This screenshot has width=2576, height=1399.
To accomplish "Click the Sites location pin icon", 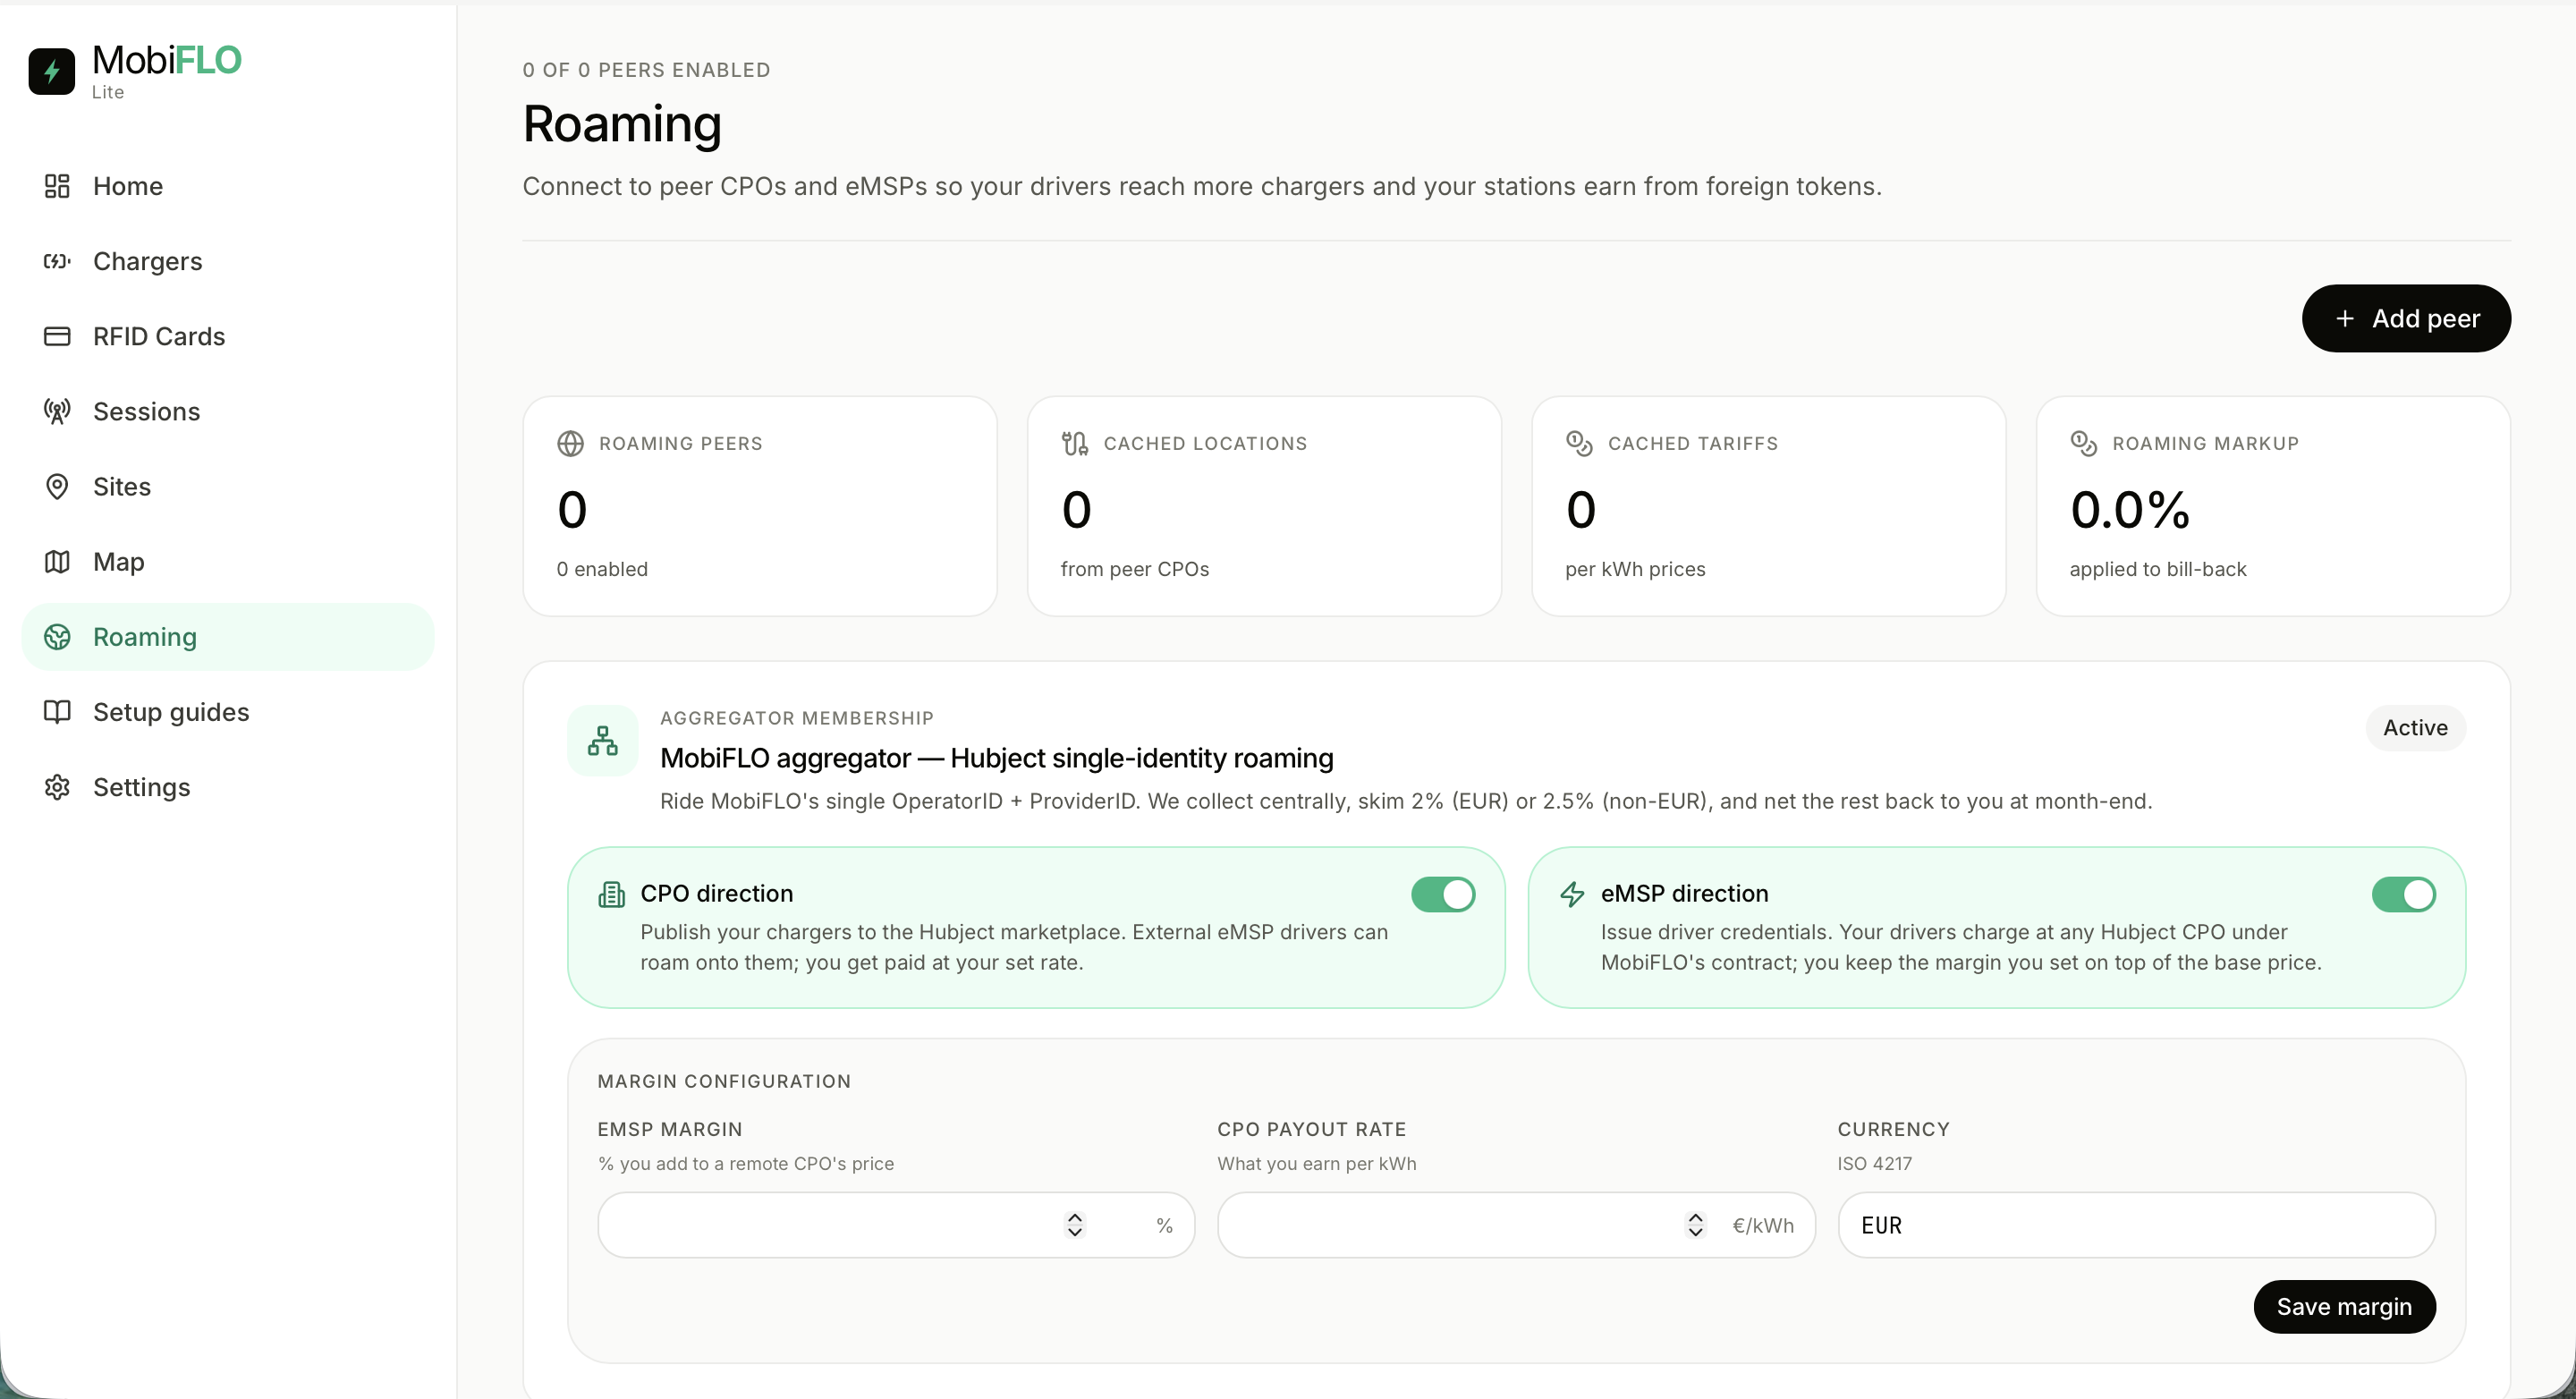I will coord(57,486).
